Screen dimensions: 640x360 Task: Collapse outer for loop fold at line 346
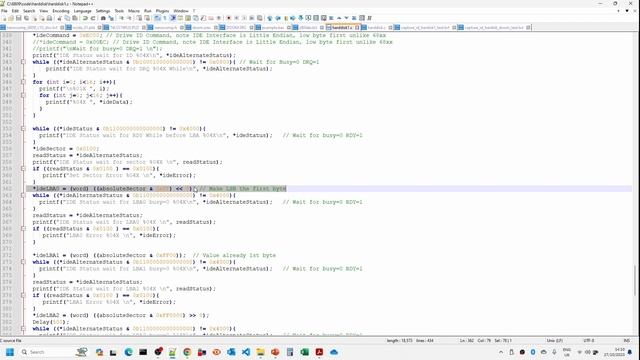[23, 82]
